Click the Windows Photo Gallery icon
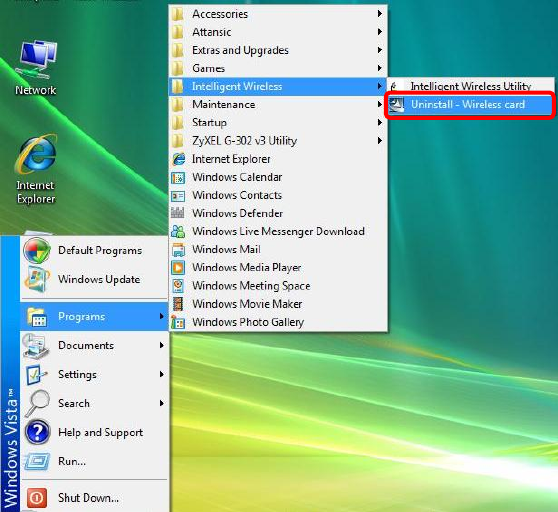This screenshot has width=558, height=512. 178,322
